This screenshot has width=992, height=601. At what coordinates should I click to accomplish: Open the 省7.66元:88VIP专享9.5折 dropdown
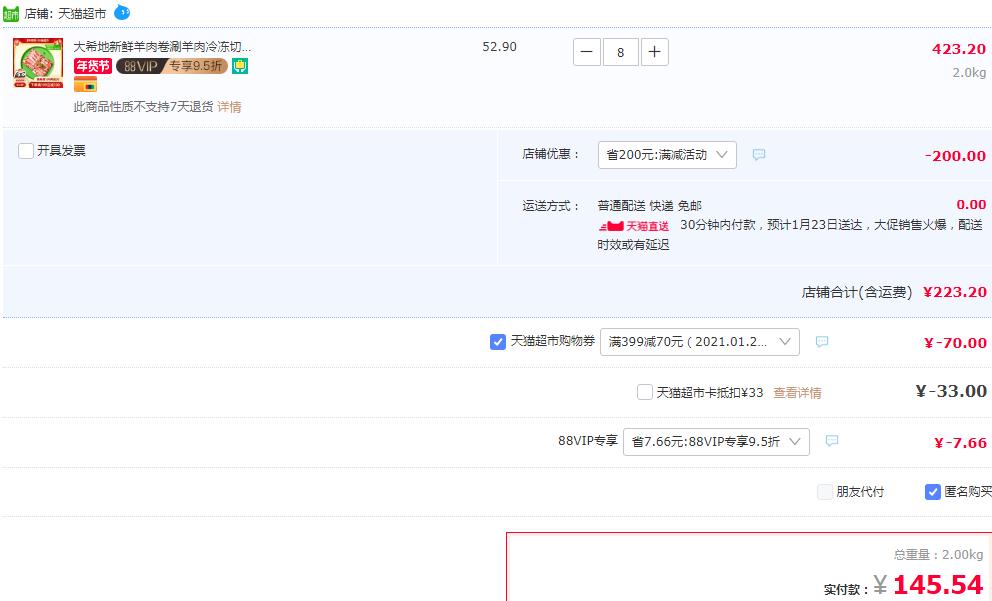click(x=716, y=442)
